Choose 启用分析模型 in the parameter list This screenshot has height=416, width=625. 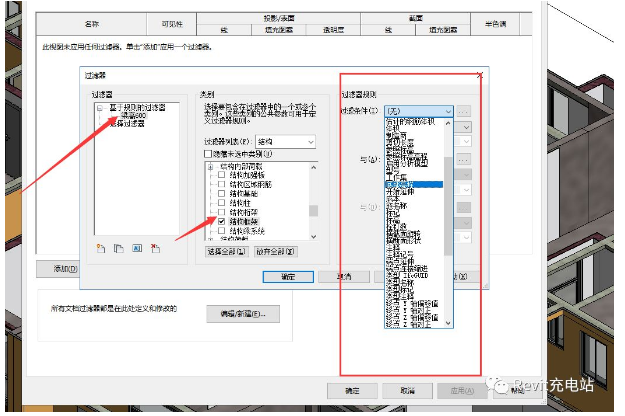[407, 163]
